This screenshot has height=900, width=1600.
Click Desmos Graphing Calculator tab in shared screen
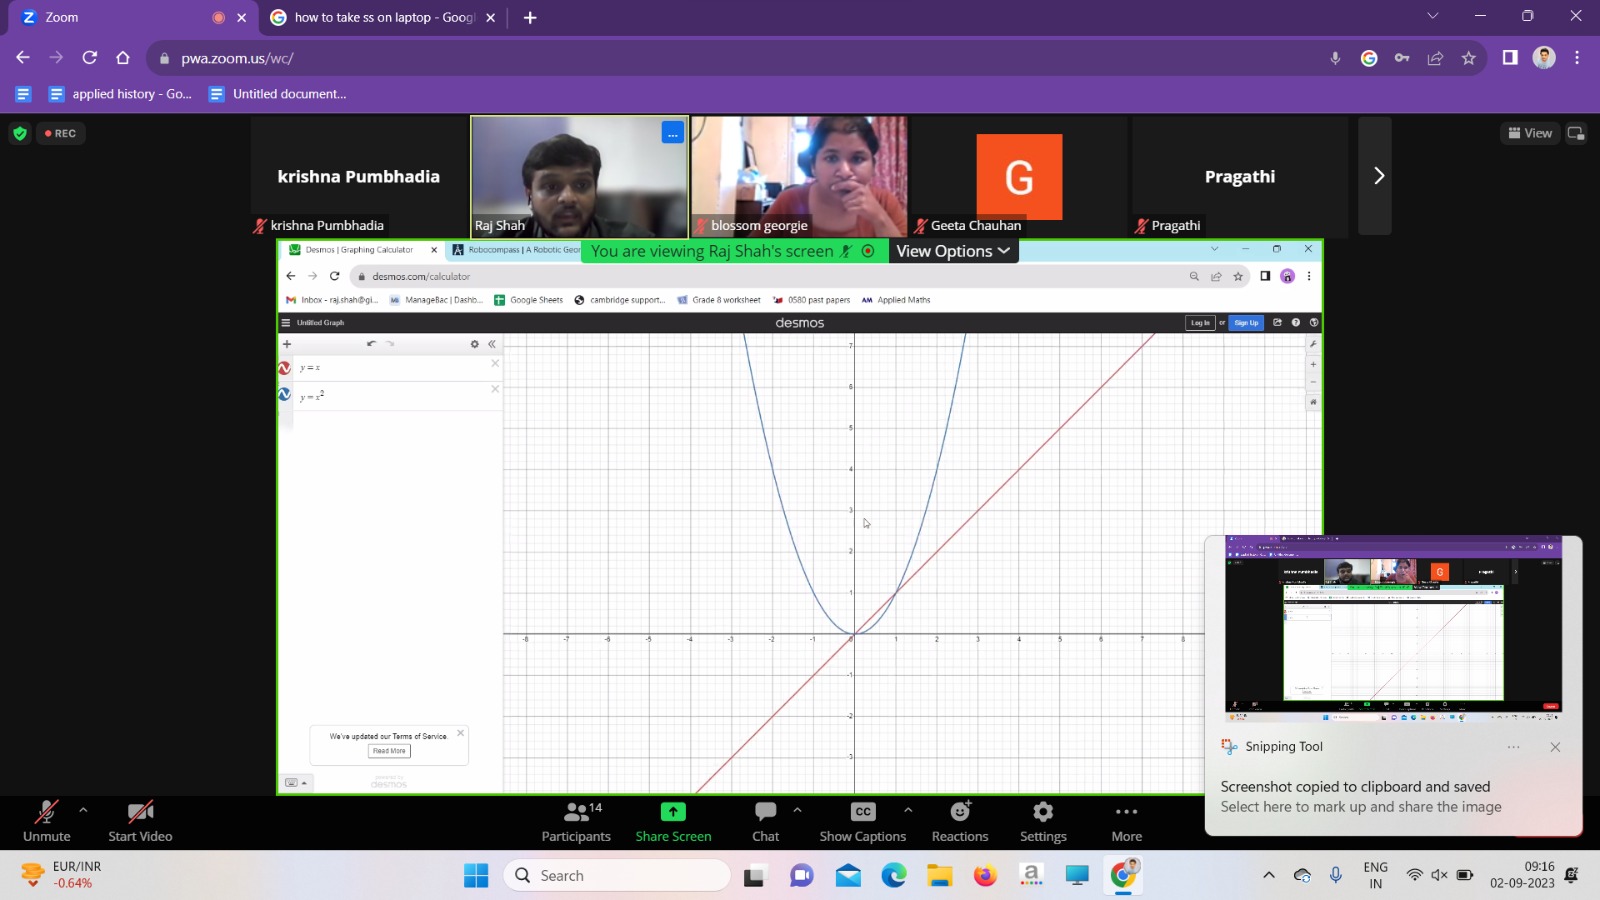coord(360,250)
